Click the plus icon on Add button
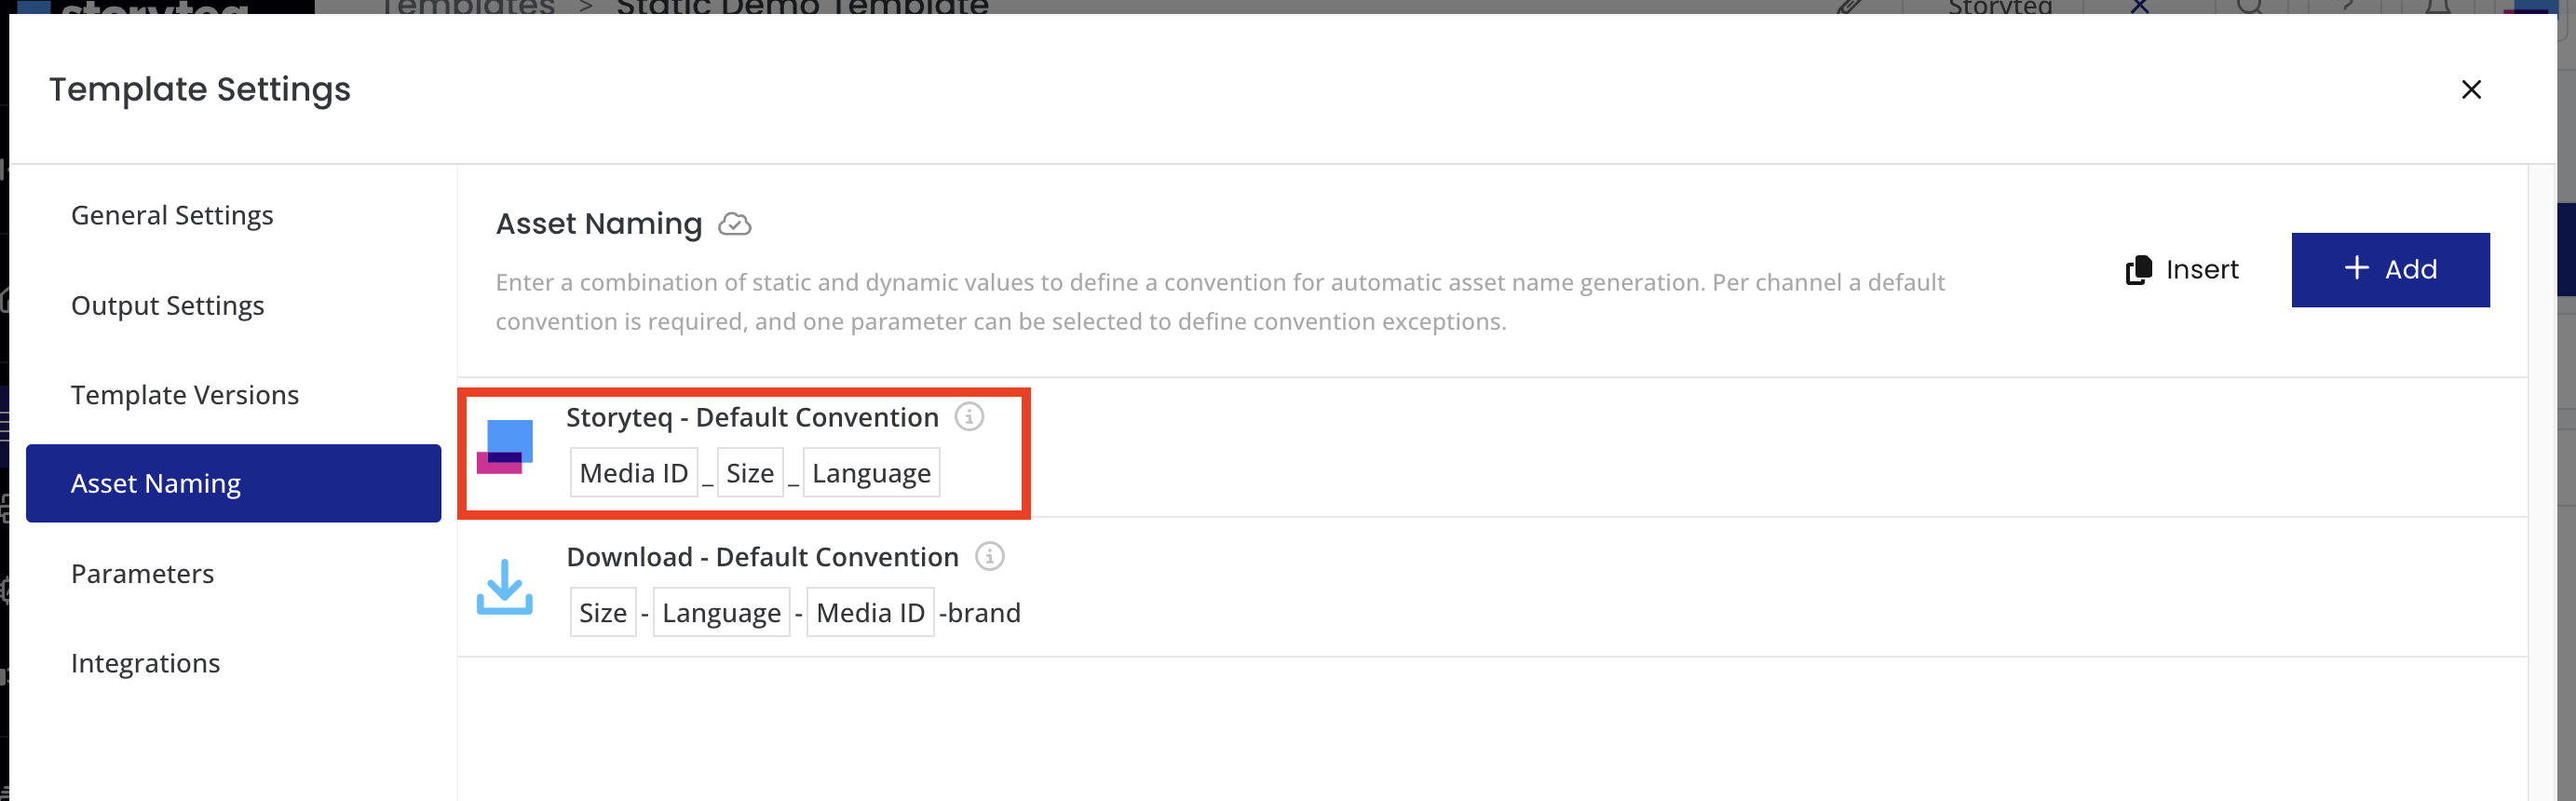This screenshot has width=2576, height=801. (x=2356, y=268)
